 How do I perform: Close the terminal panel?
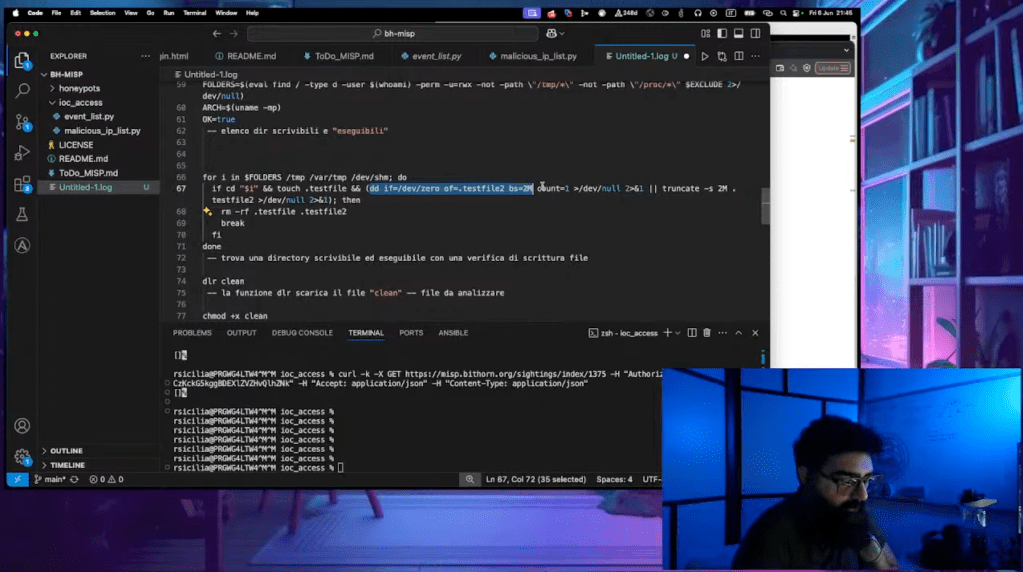[755, 333]
